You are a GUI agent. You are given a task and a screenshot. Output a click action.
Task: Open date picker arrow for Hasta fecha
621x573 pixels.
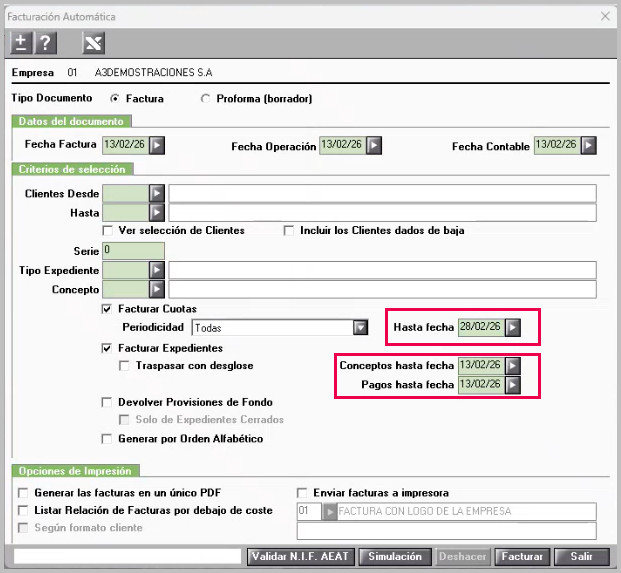(513, 327)
